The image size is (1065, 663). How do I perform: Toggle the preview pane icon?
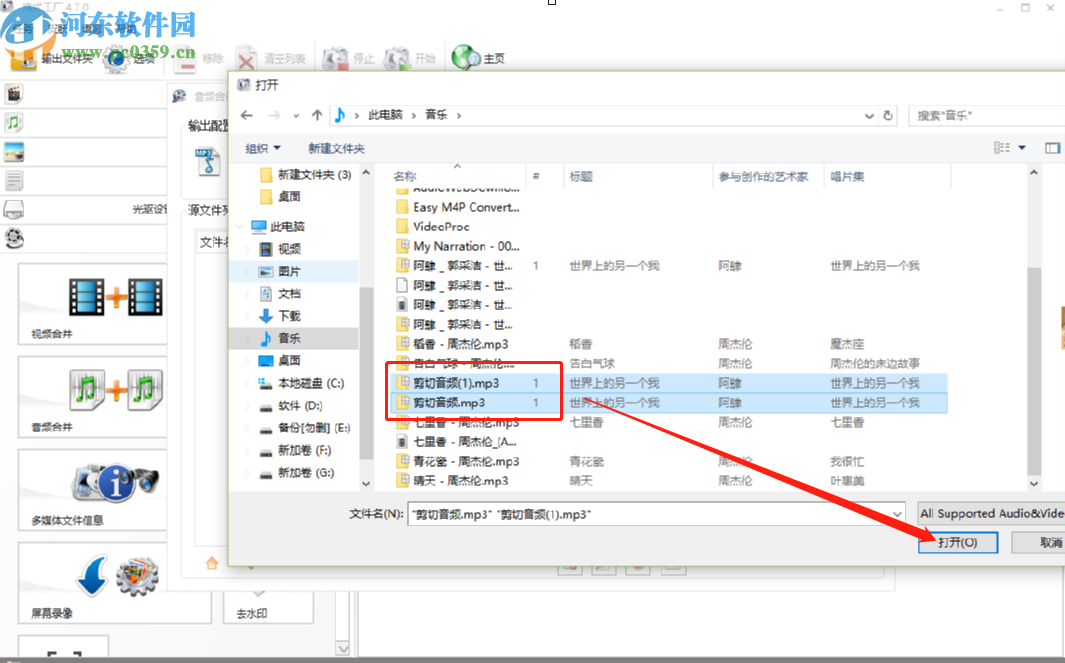click(x=1052, y=147)
